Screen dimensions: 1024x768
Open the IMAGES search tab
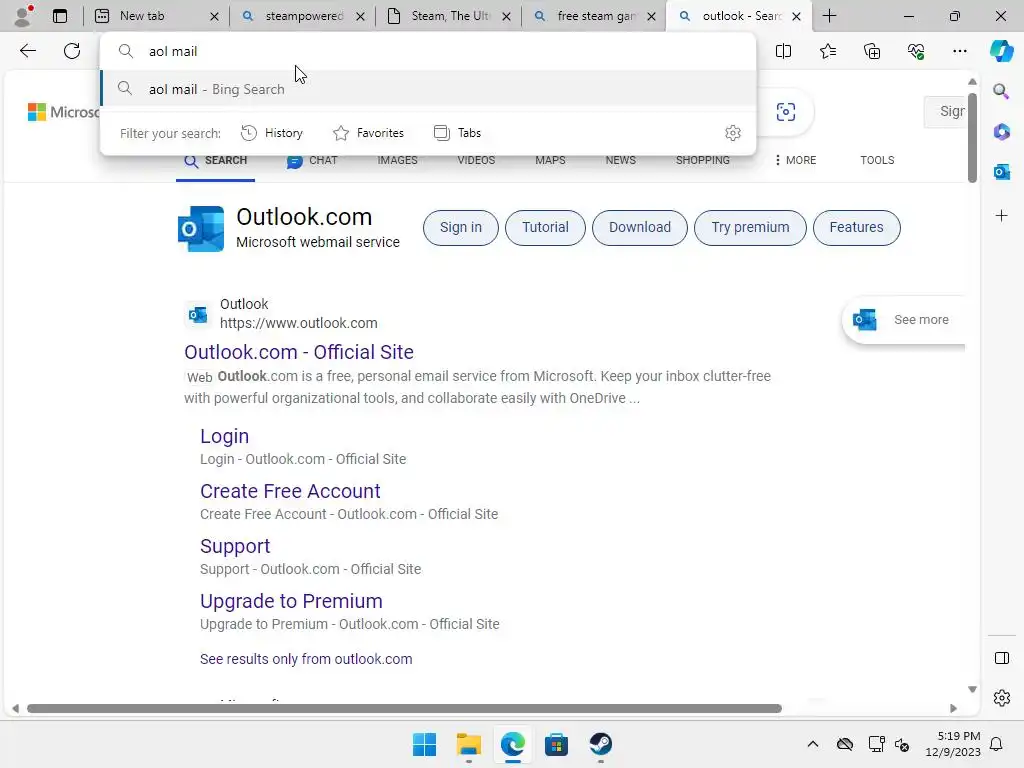(x=397, y=160)
